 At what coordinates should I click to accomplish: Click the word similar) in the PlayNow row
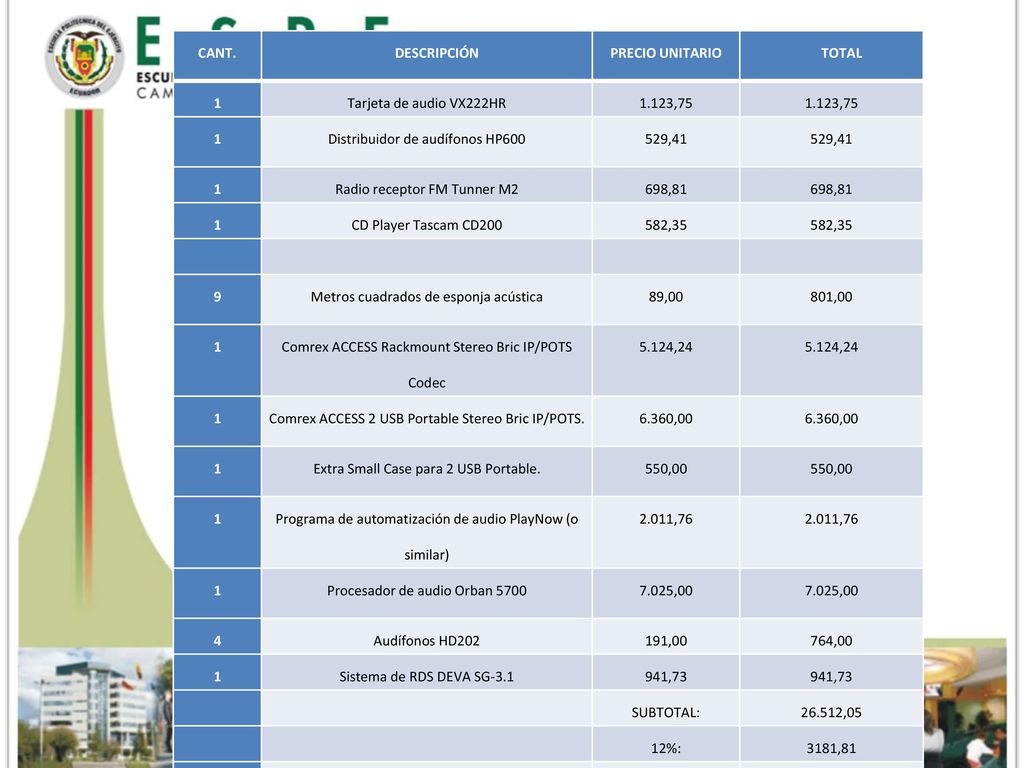[426, 555]
